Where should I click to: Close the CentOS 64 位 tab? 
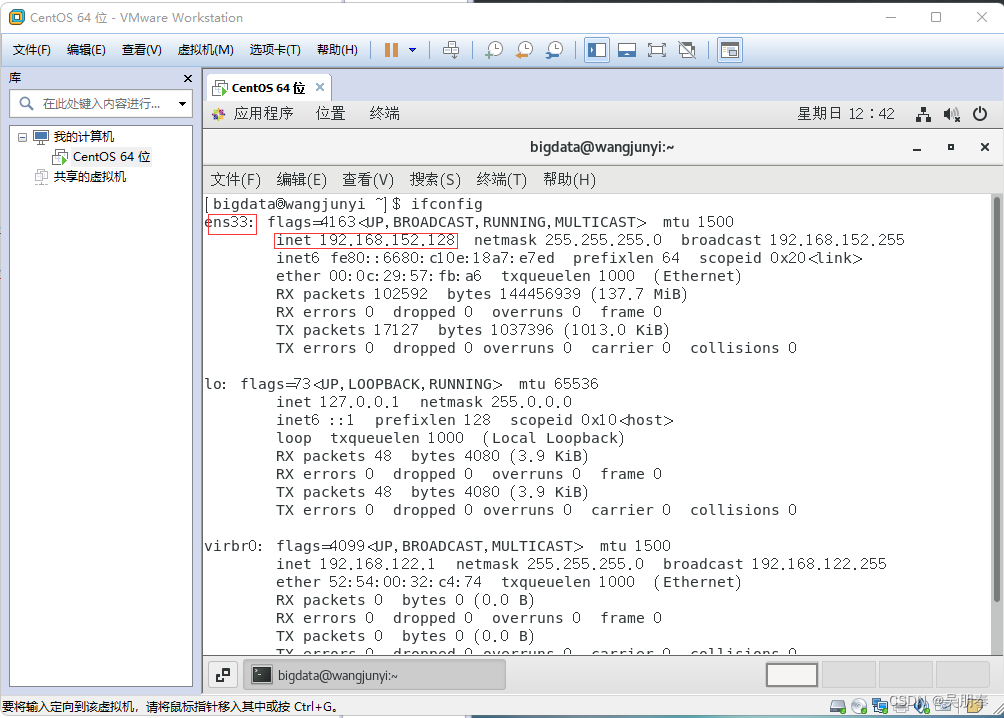(x=320, y=87)
